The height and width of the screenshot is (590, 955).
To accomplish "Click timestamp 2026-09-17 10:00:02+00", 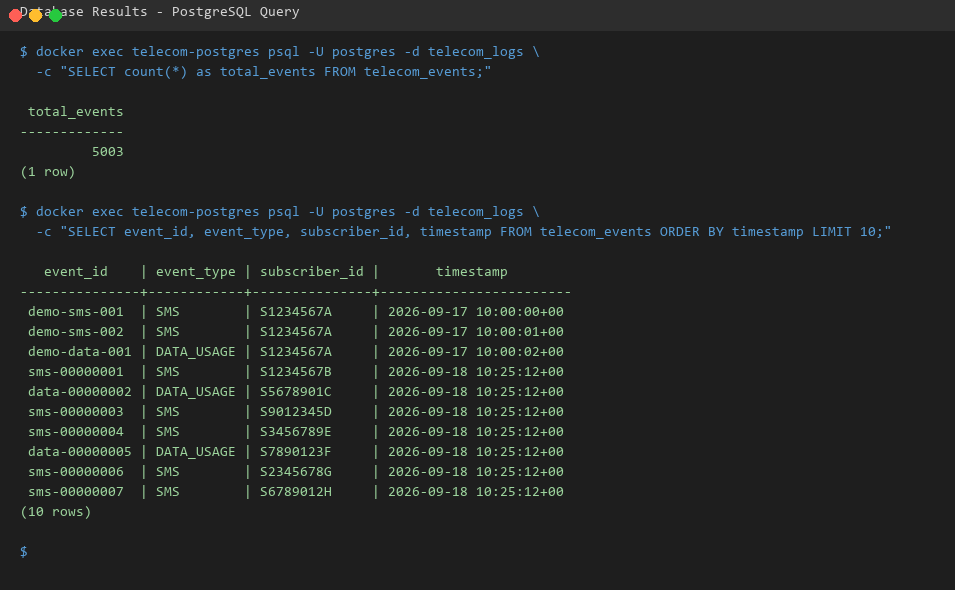I will point(476,352).
